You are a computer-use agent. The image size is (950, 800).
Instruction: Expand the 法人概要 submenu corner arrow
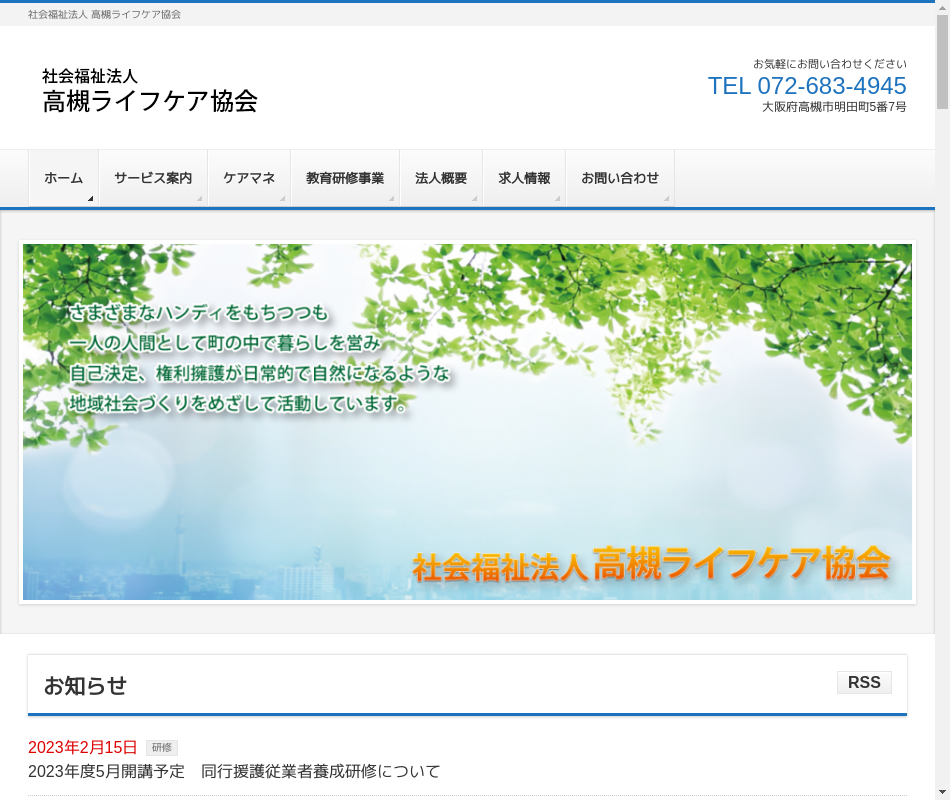coord(475,199)
